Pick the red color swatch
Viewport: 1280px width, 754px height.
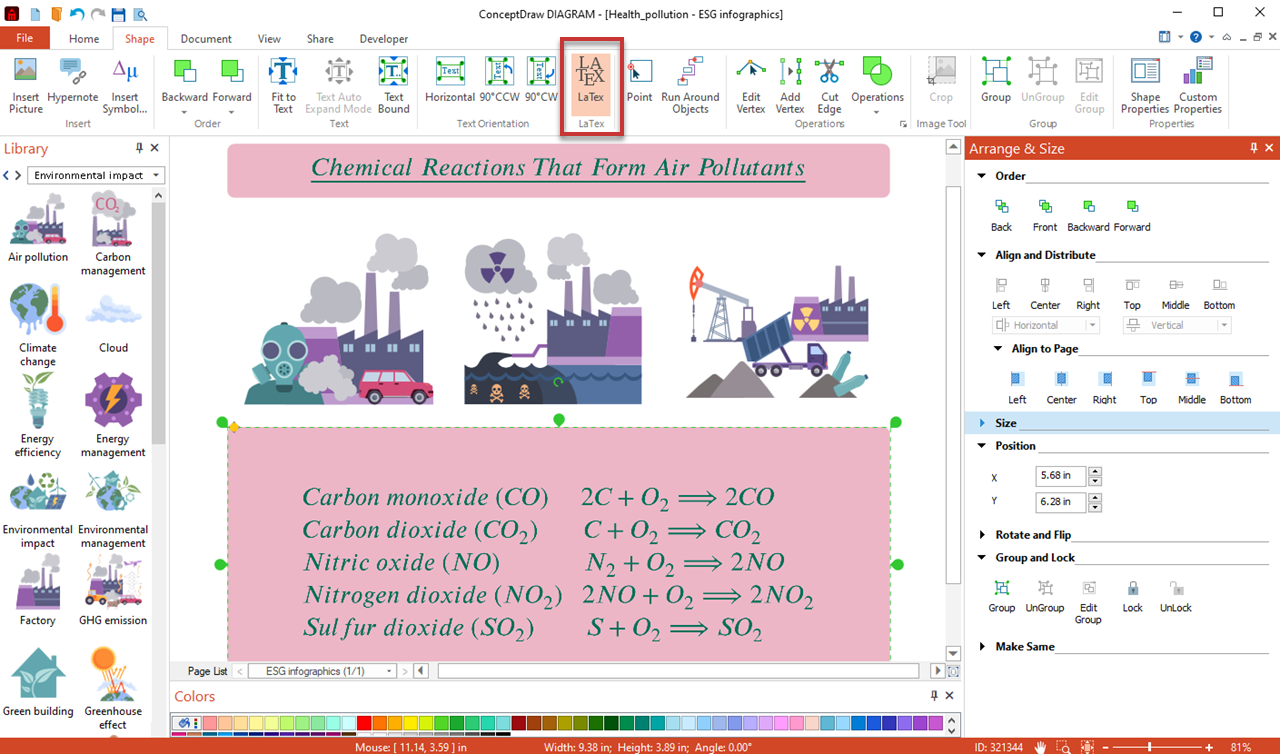pyautogui.click(x=364, y=723)
